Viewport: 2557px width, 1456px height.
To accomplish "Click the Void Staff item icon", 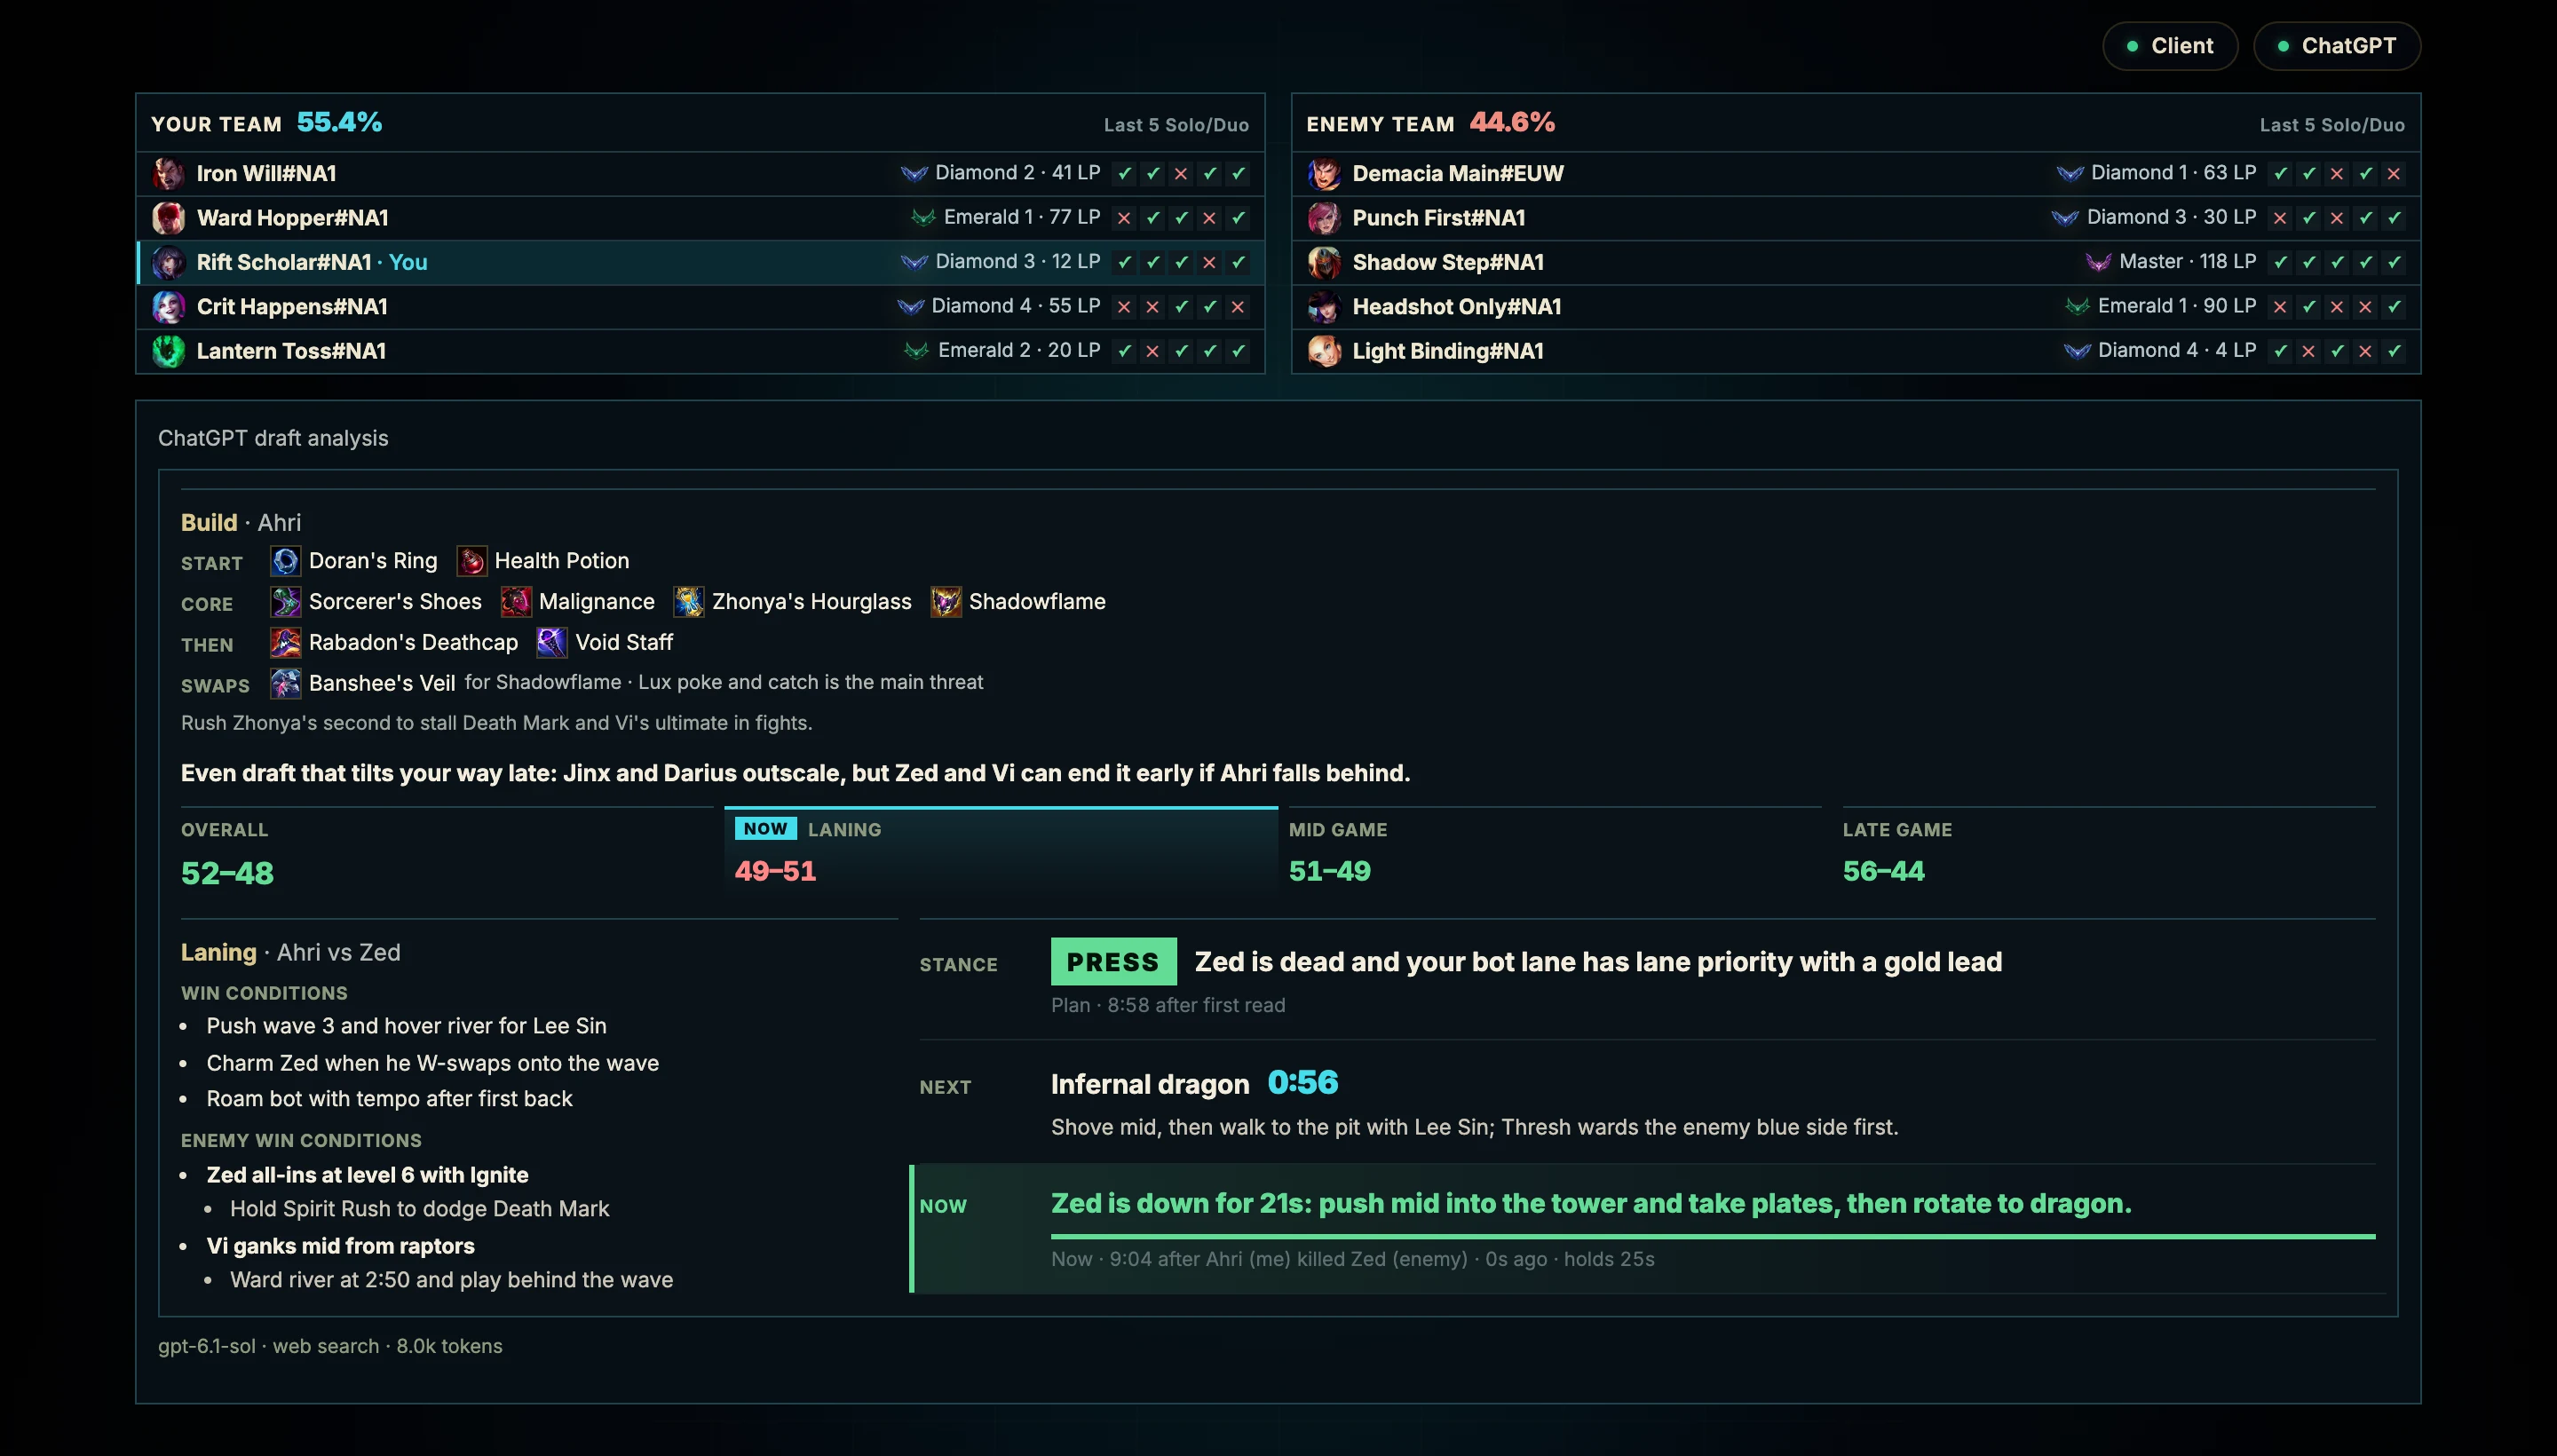I will tap(551, 643).
